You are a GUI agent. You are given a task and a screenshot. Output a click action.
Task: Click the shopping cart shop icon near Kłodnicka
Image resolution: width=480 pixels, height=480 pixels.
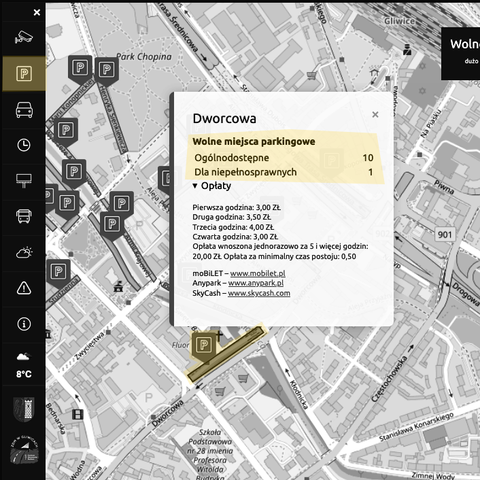coord(243,378)
